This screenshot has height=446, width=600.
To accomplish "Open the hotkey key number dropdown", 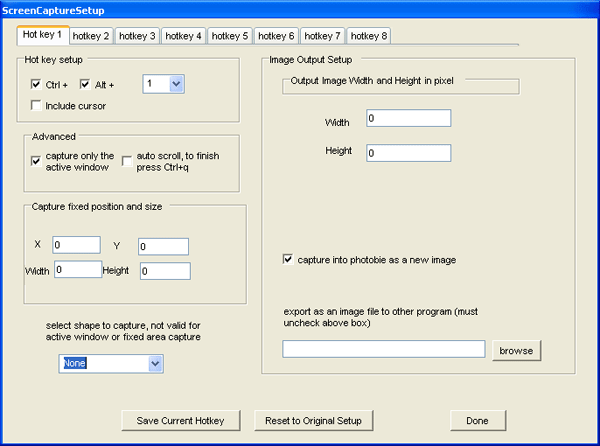I will tap(176, 84).
